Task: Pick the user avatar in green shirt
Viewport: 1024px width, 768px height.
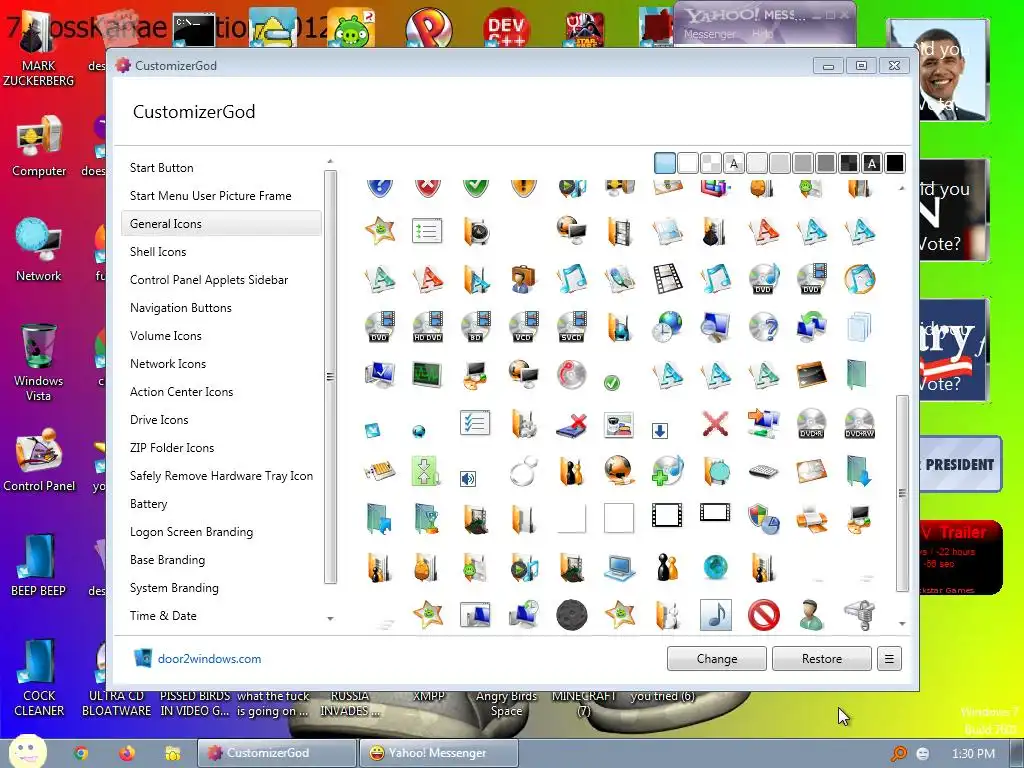Action: [811, 615]
